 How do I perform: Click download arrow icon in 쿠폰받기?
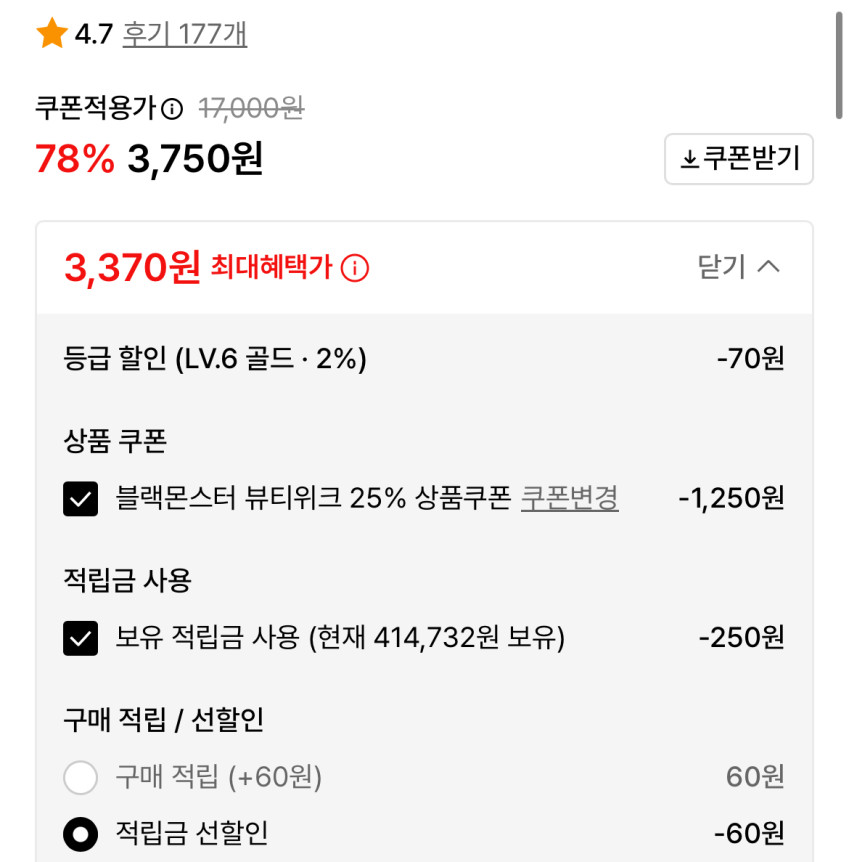689,160
